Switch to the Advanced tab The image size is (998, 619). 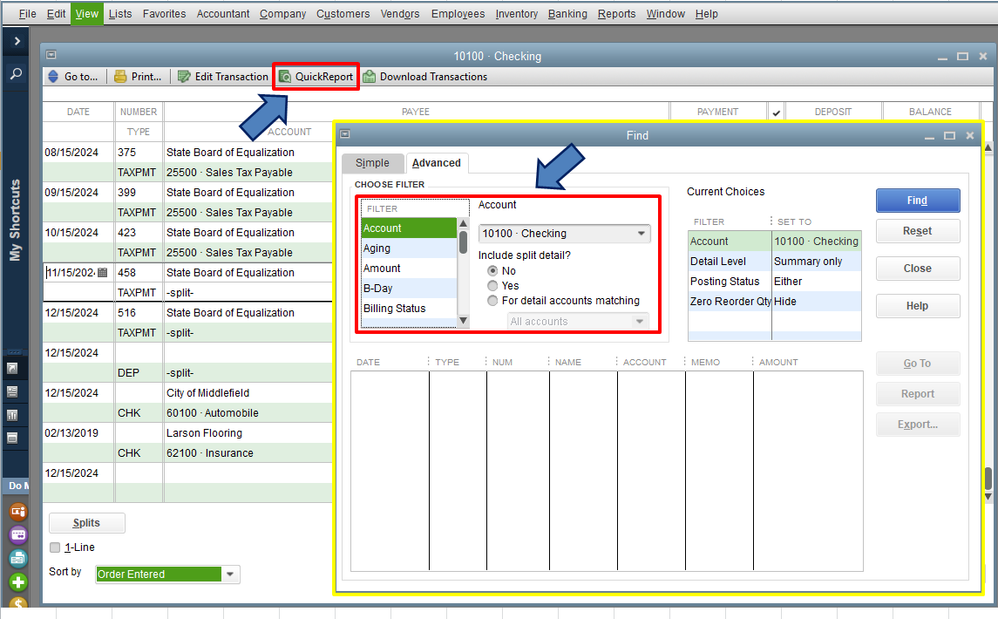click(437, 163)
